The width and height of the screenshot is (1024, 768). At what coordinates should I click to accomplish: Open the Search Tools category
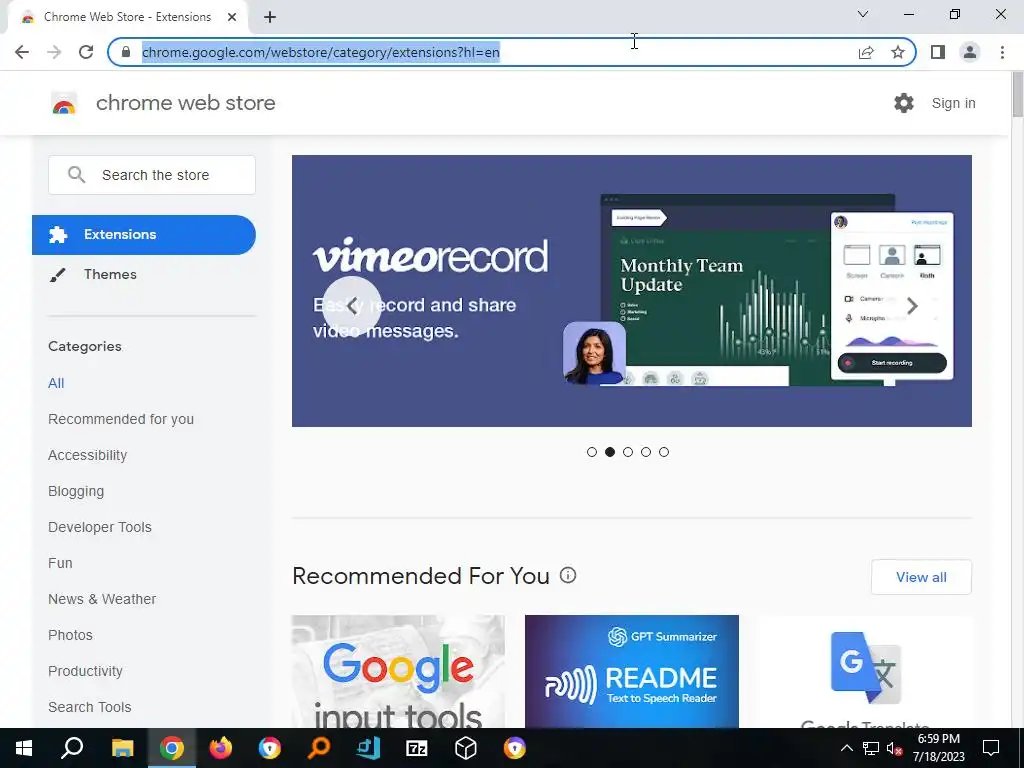[x=89, y=707]
